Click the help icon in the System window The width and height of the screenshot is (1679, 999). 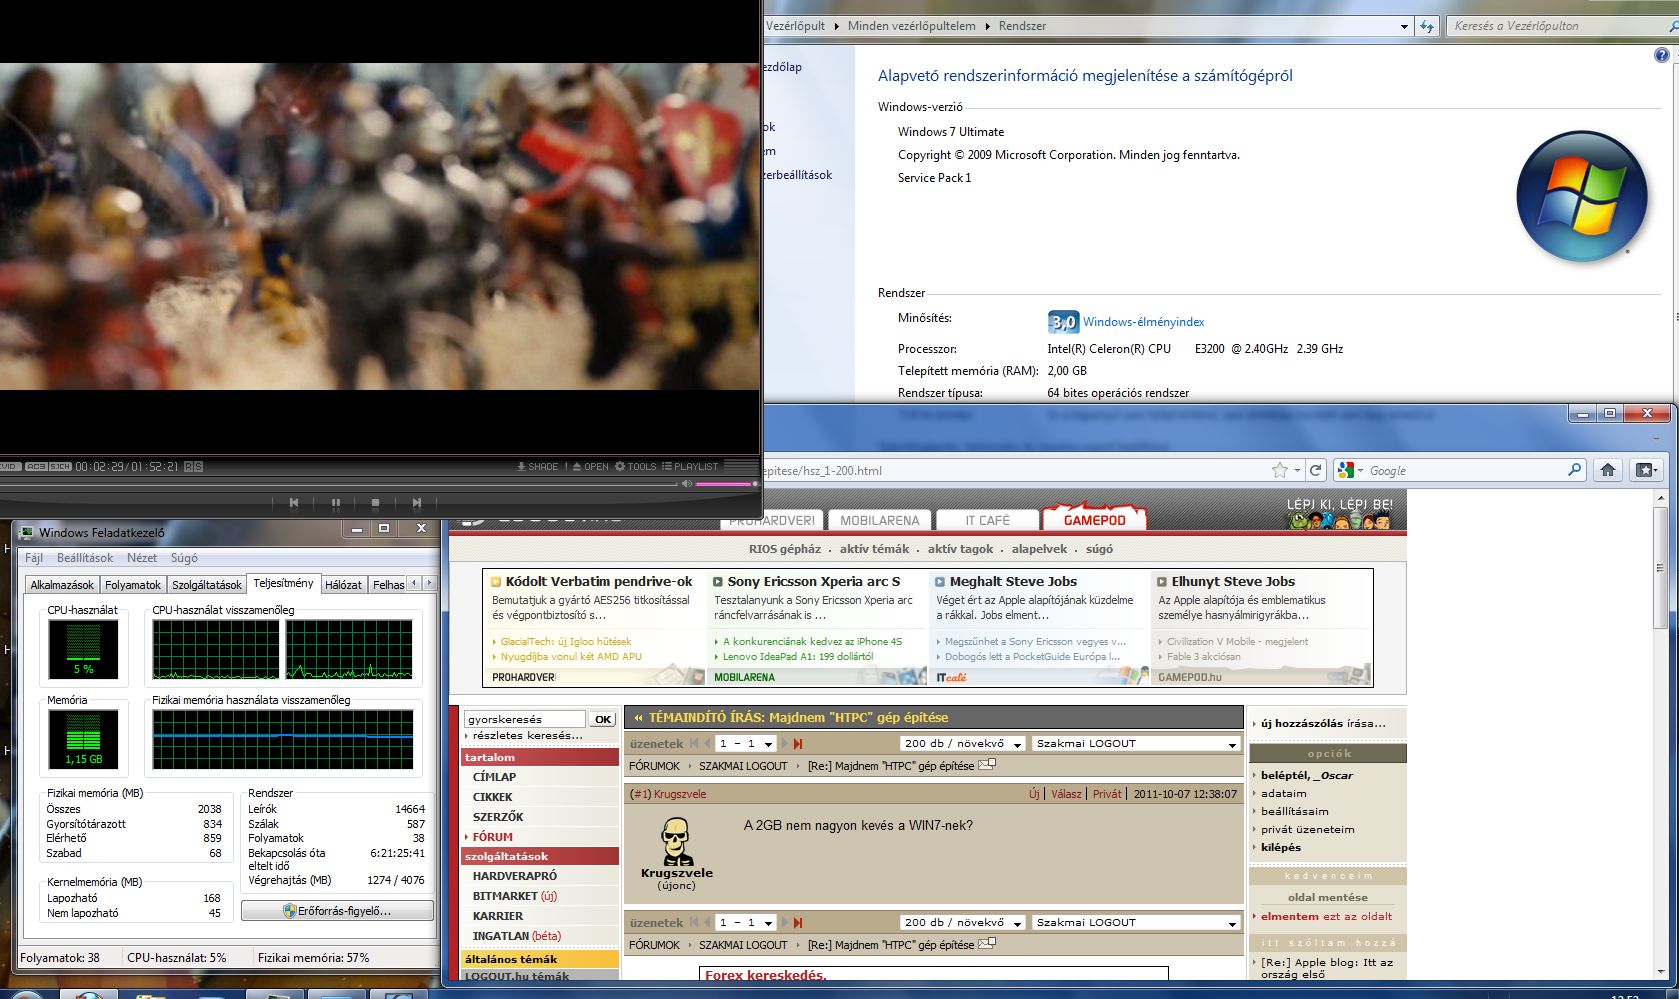1662,56
